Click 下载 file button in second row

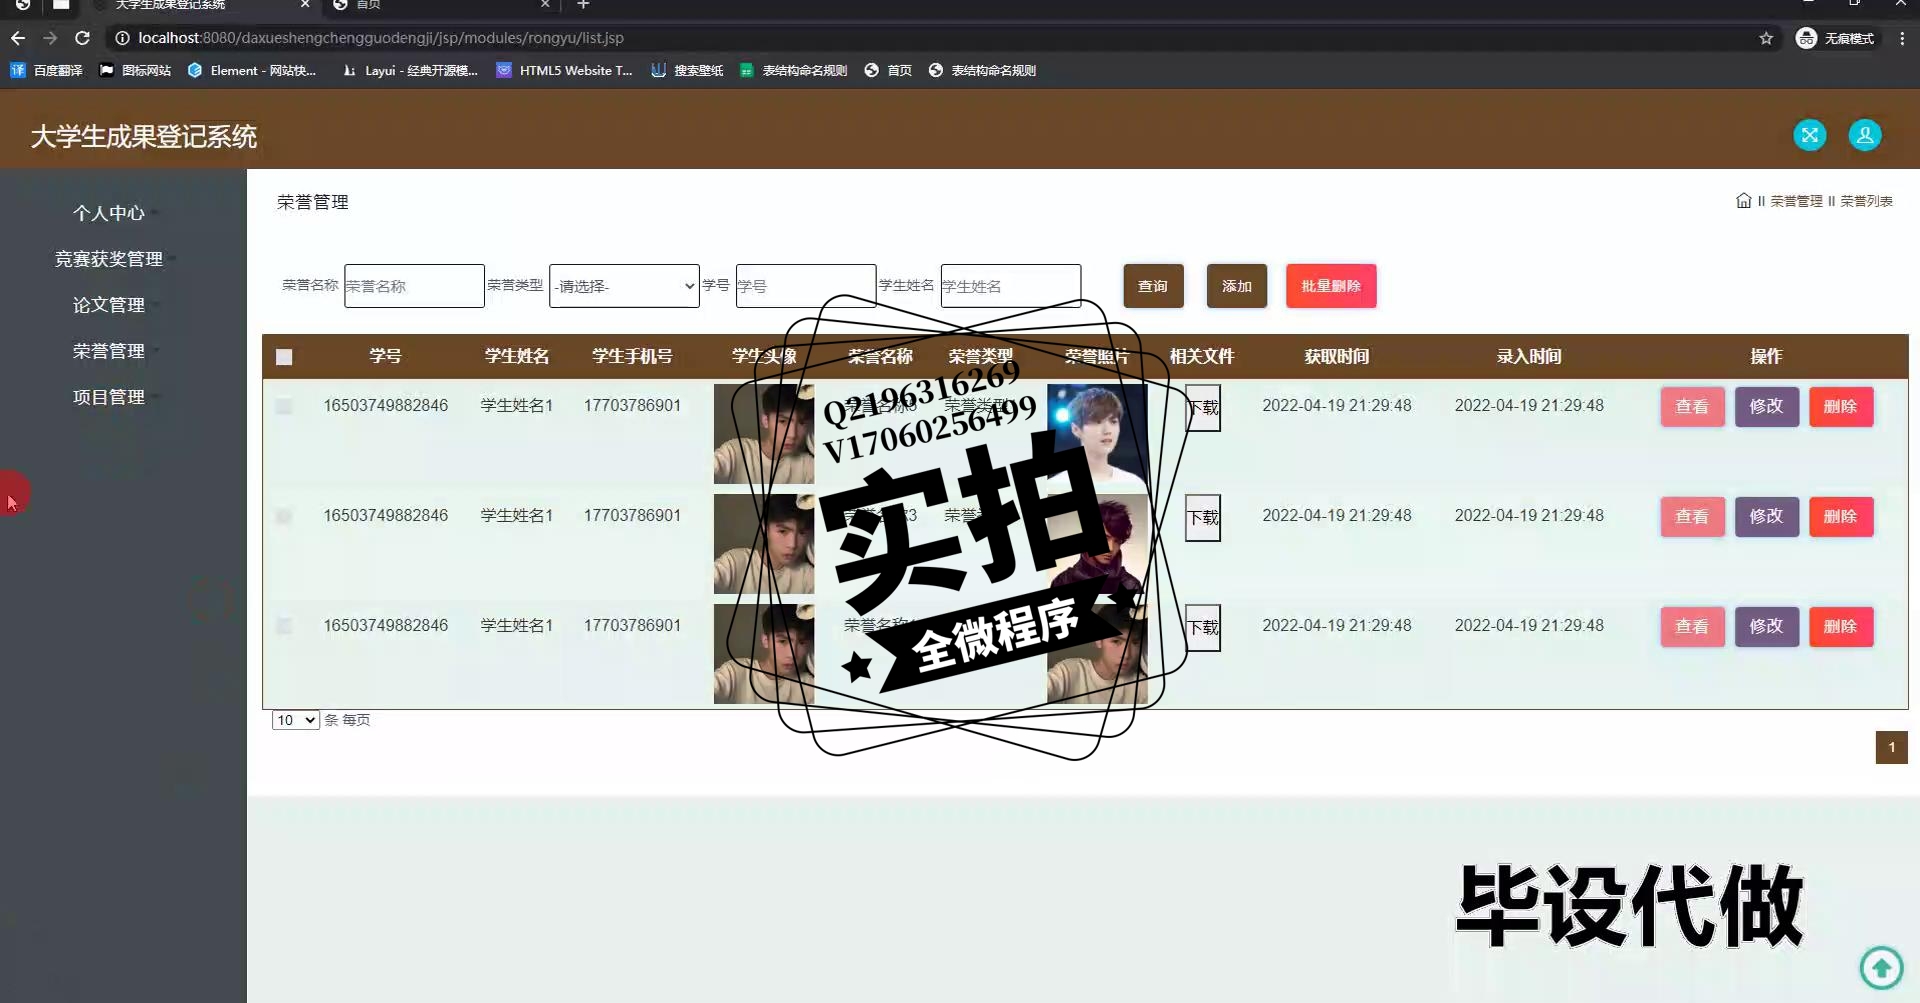[1203, 518]
